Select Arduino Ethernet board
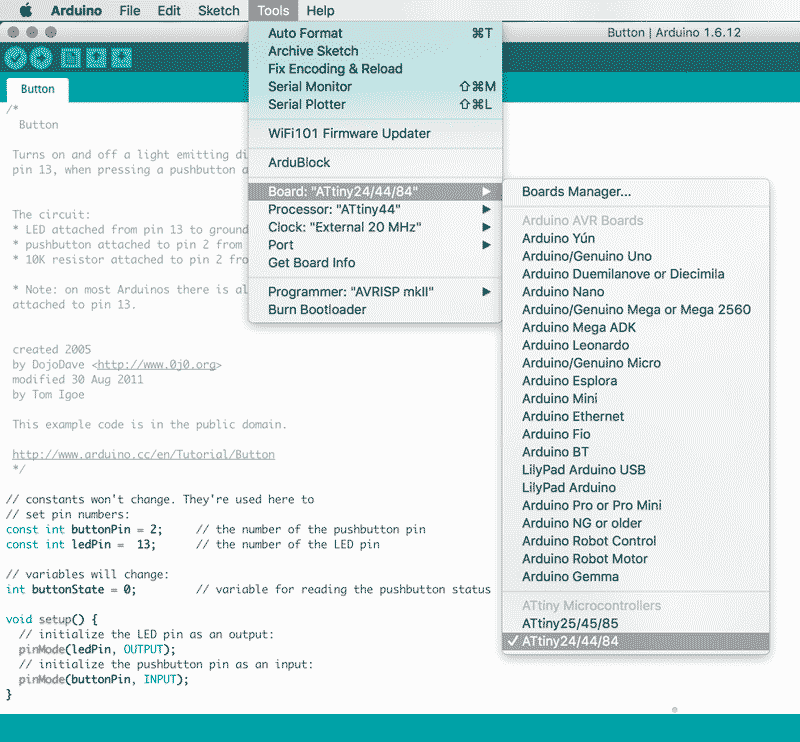 [x=636, y=416]
